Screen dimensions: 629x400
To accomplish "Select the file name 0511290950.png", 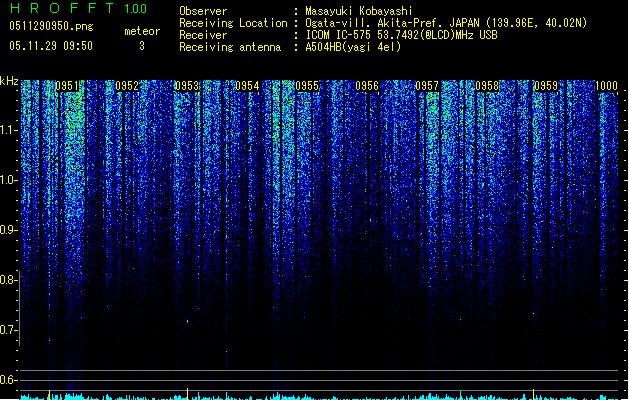I will (x=51, y=27).
